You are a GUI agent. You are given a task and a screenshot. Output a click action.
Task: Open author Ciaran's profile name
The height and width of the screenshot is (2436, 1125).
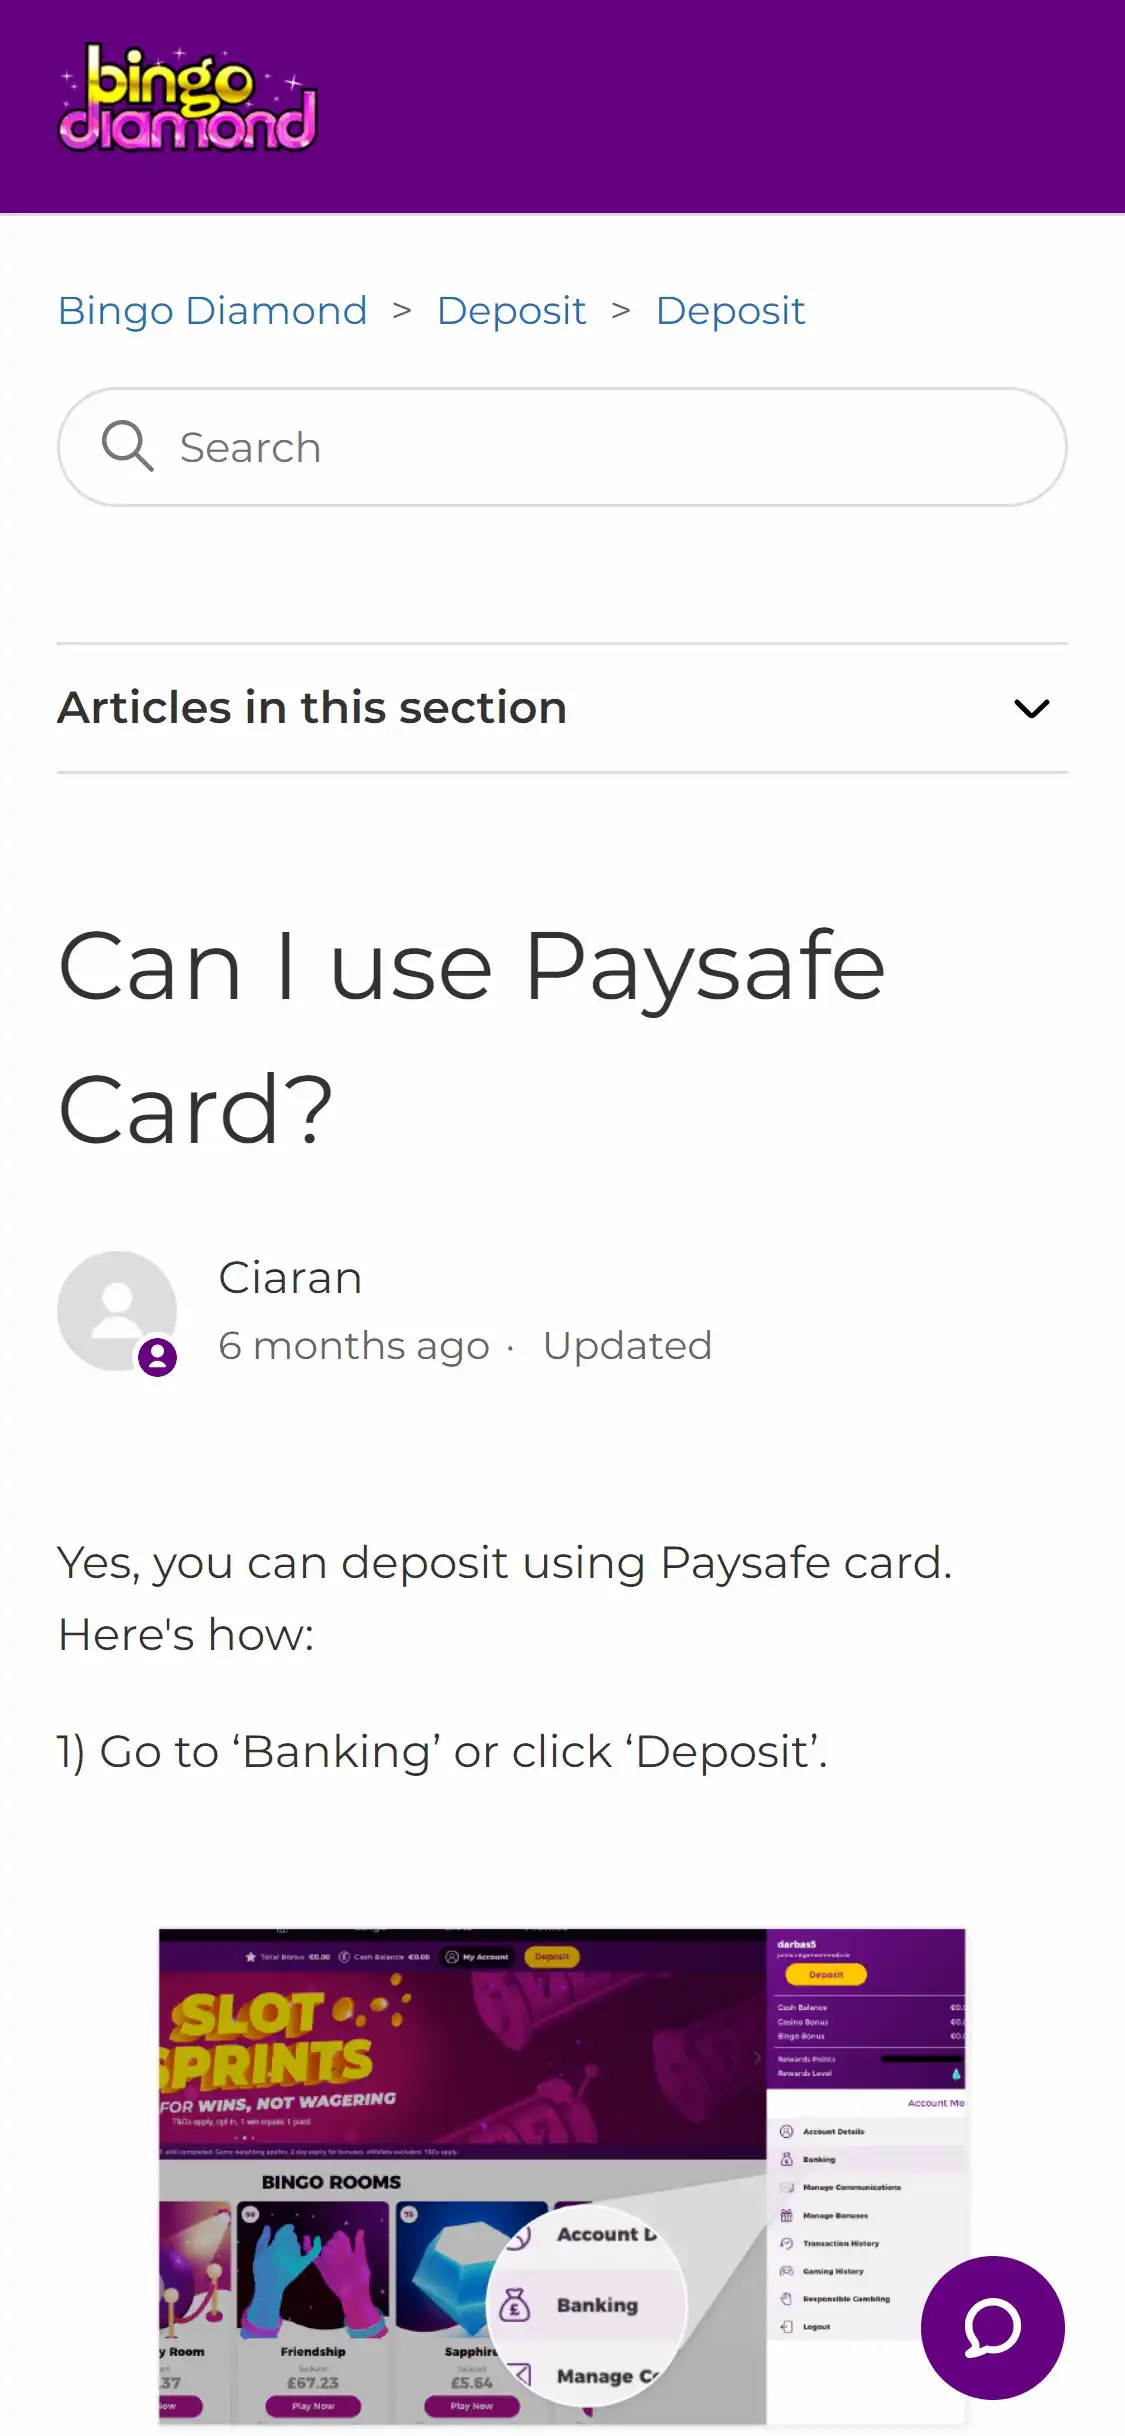[290, 1278]
